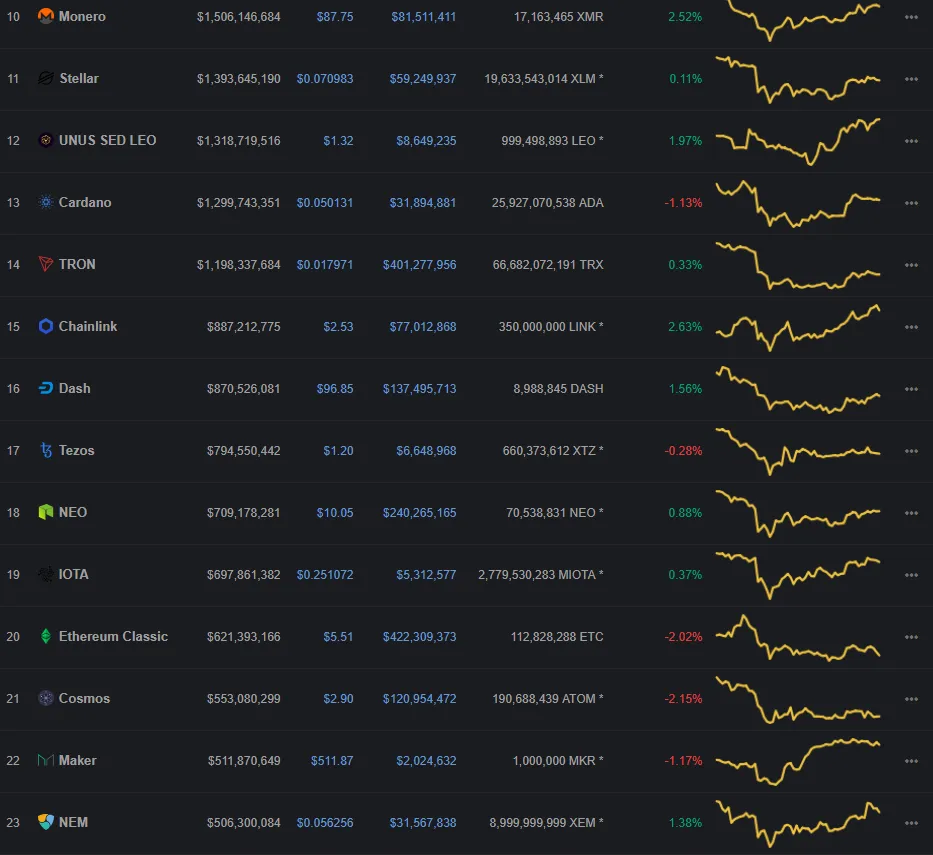This screenshot has width=933, height=855.
Task: Open the more-options dots for Tezos row
Action: pyautogui.click(x=911, y=450)
